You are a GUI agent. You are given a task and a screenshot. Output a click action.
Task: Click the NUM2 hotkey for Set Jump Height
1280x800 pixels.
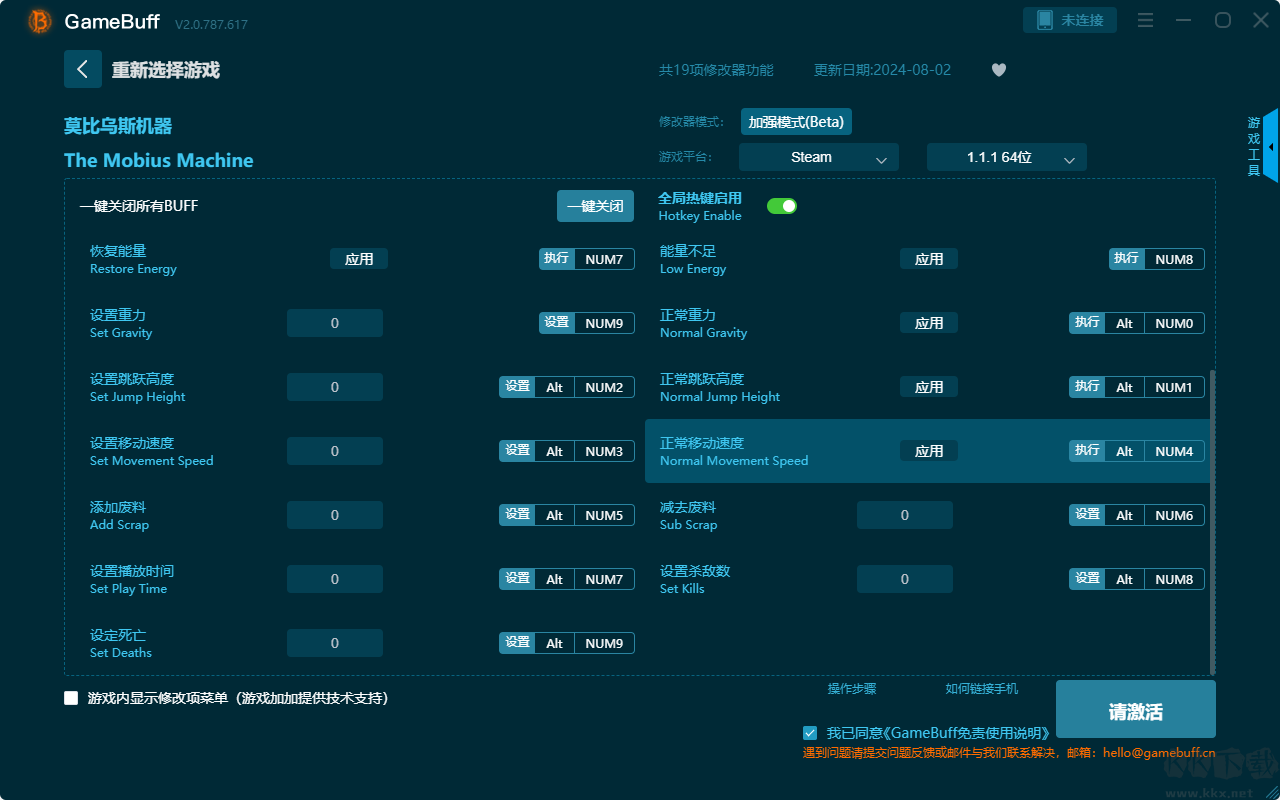tap(604, 387)
